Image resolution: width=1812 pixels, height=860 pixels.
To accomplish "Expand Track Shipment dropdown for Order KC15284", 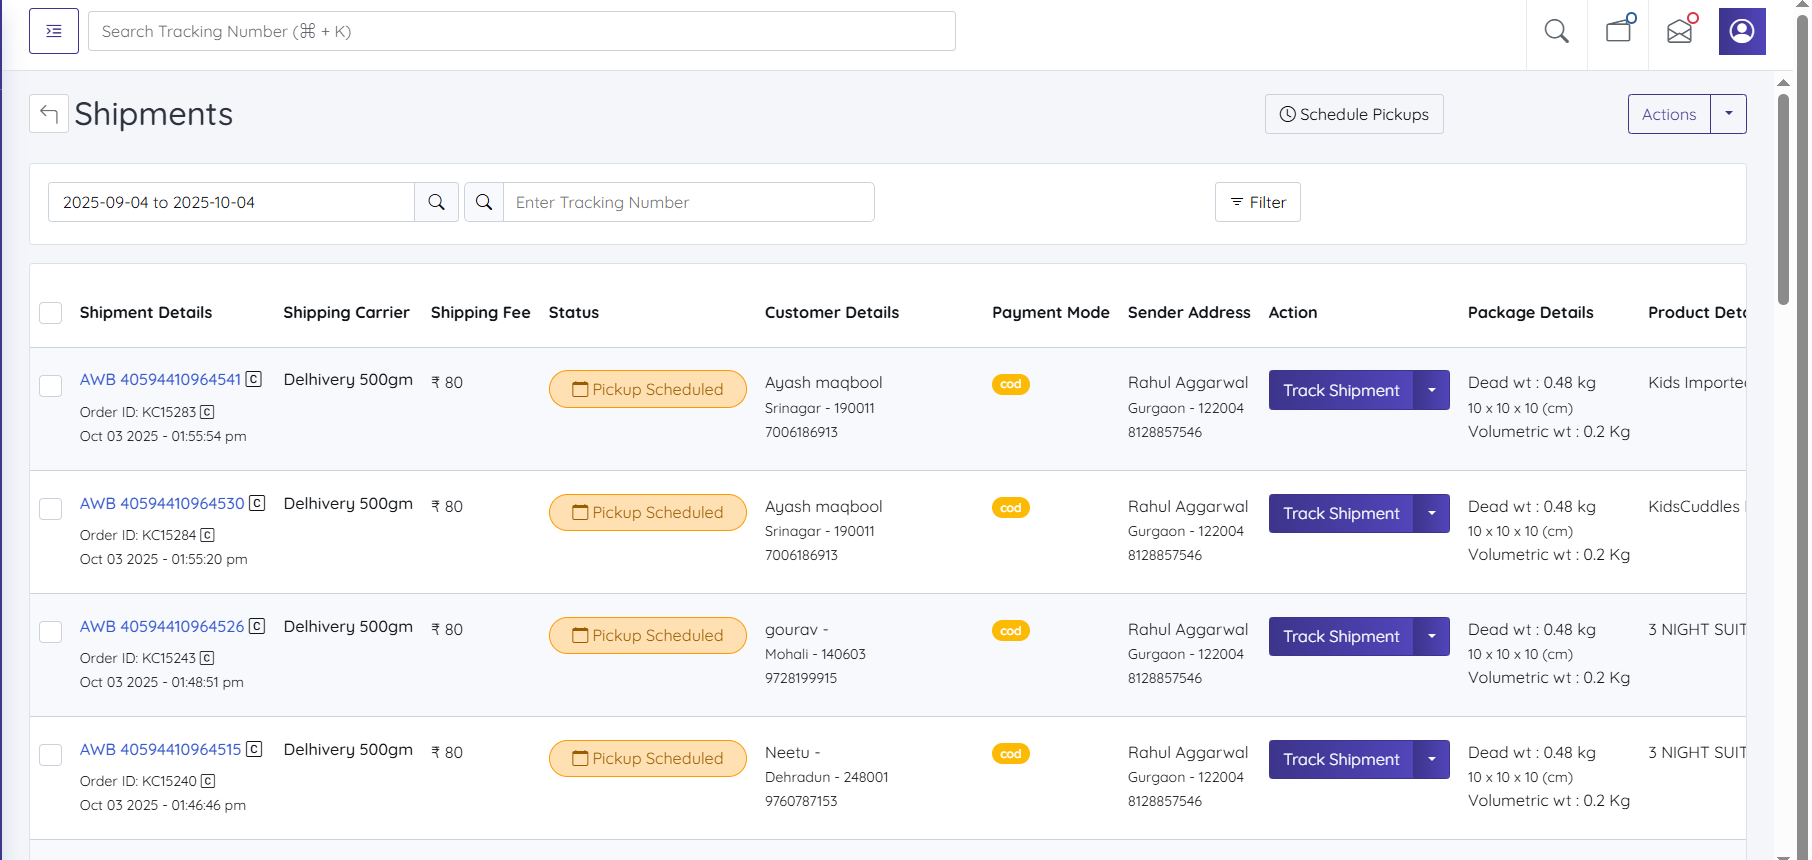I will point(1432,513).
